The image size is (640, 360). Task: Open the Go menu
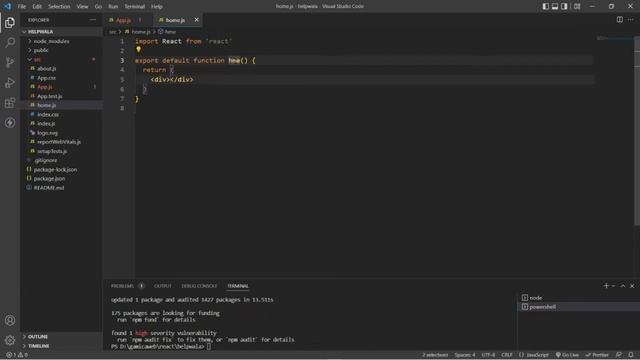coord(98,6)
